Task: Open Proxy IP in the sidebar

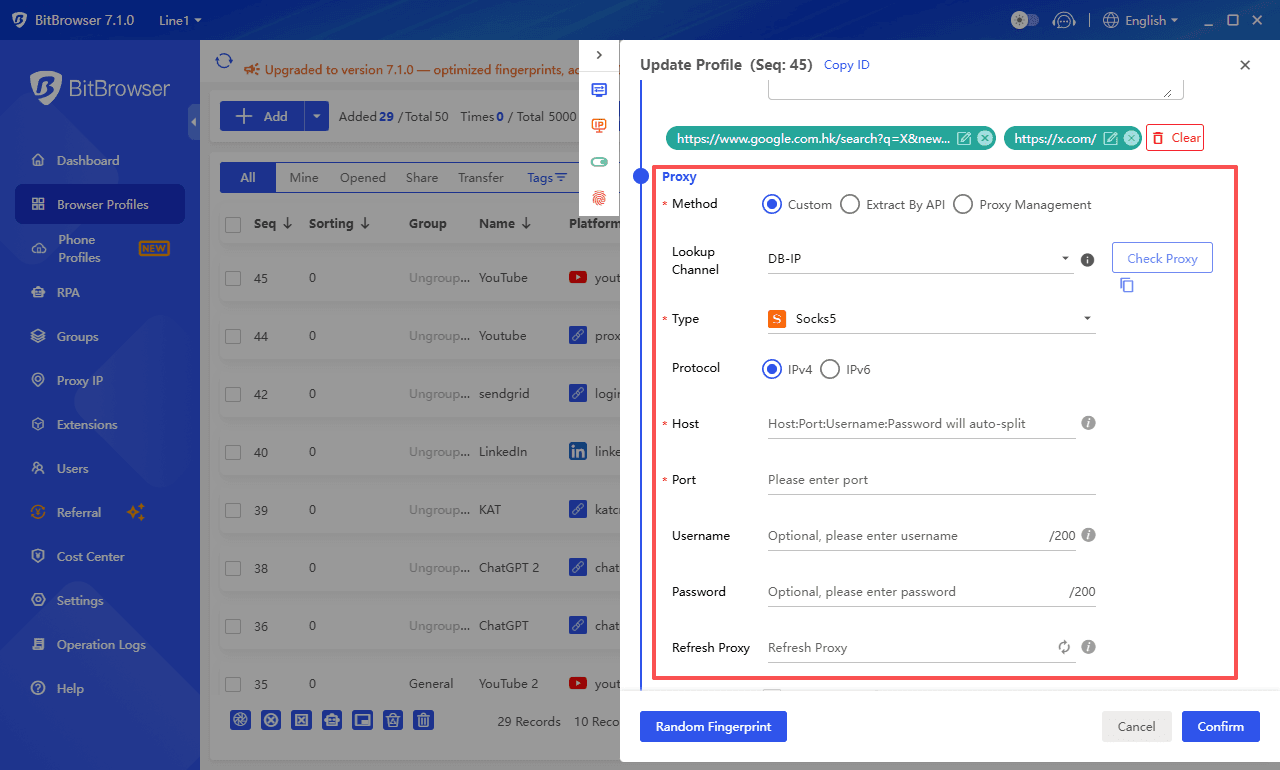Action: click(x=79, y=380)
